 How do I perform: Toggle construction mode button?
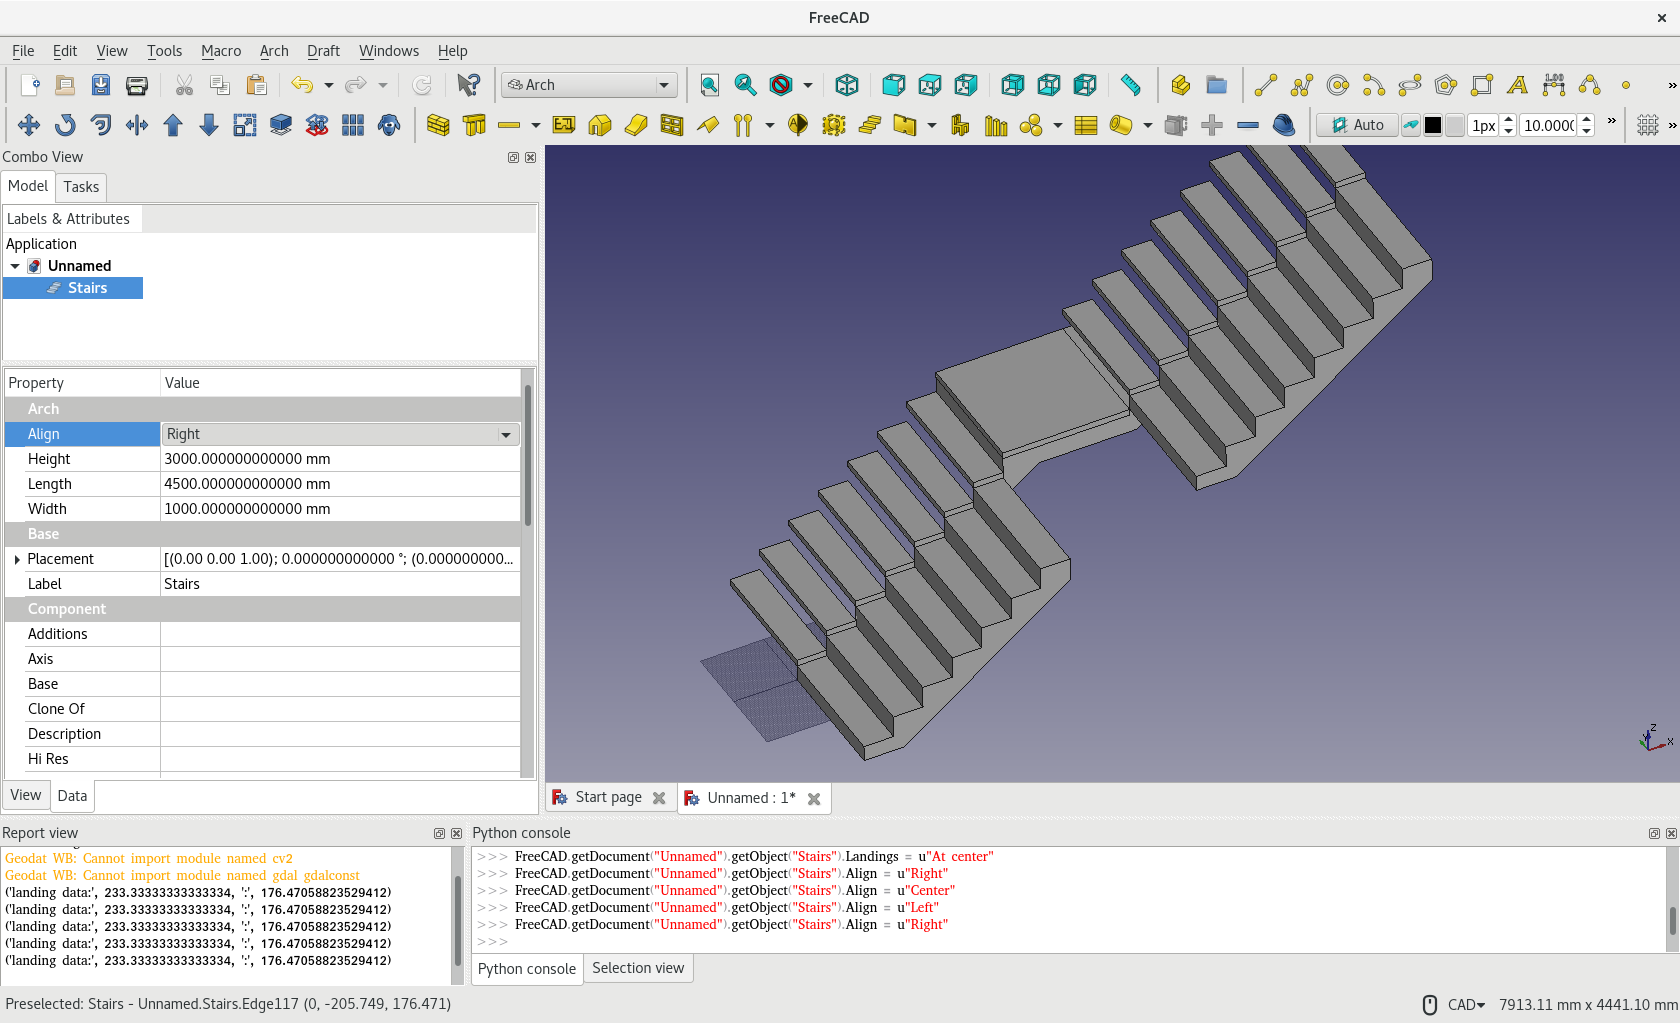[1410, 125]
